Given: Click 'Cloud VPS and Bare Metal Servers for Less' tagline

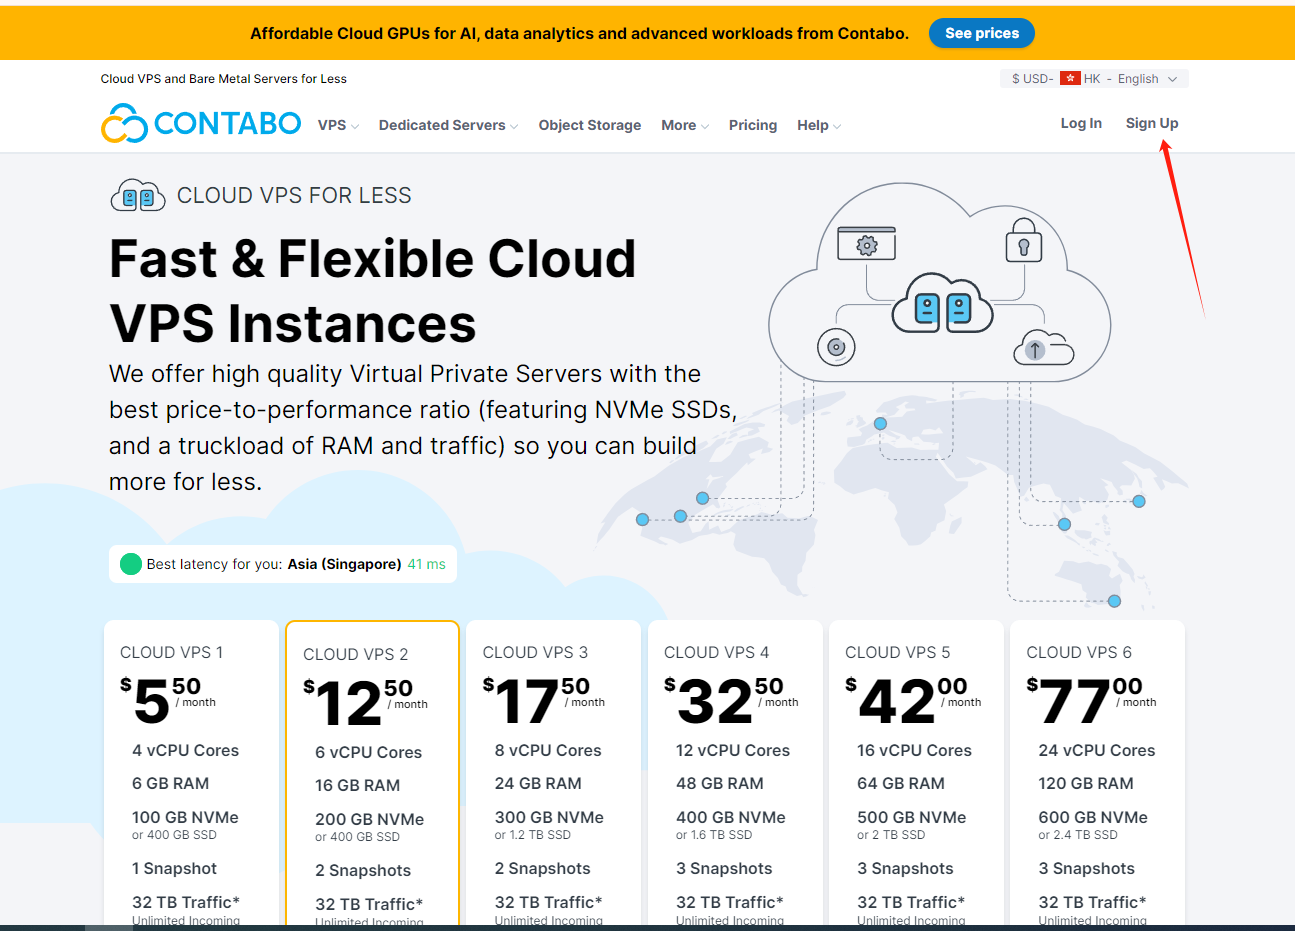Looking at the screenshot, I should click(224, 79).
